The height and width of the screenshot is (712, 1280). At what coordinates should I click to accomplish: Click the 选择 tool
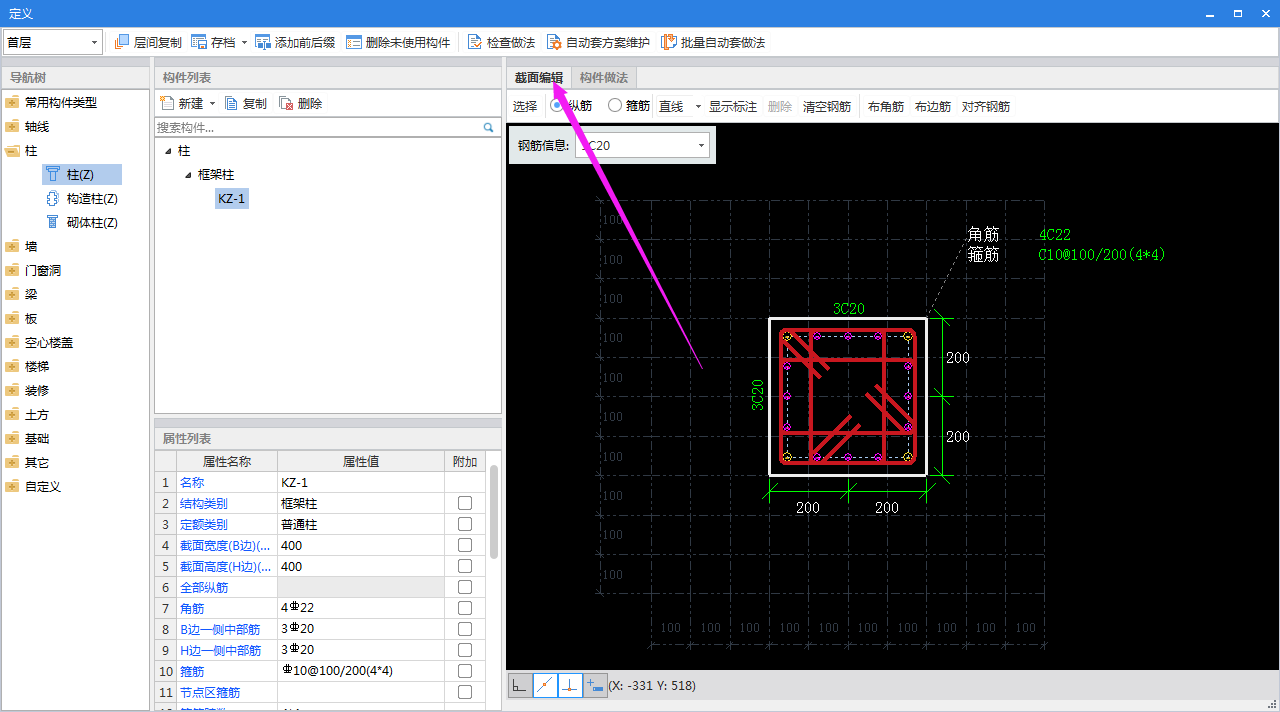tap(525, 106)
